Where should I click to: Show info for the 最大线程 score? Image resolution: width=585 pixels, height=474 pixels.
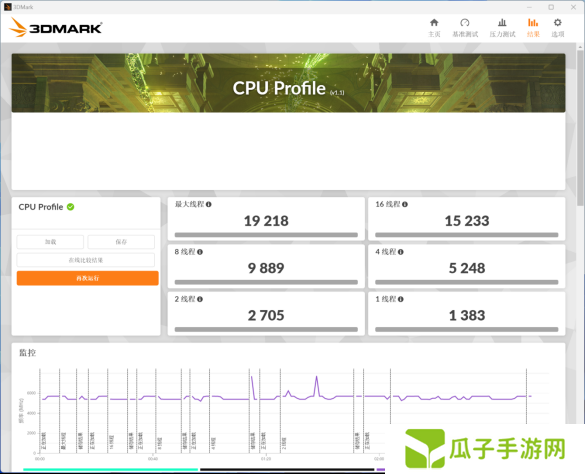[x=209, y=204]
